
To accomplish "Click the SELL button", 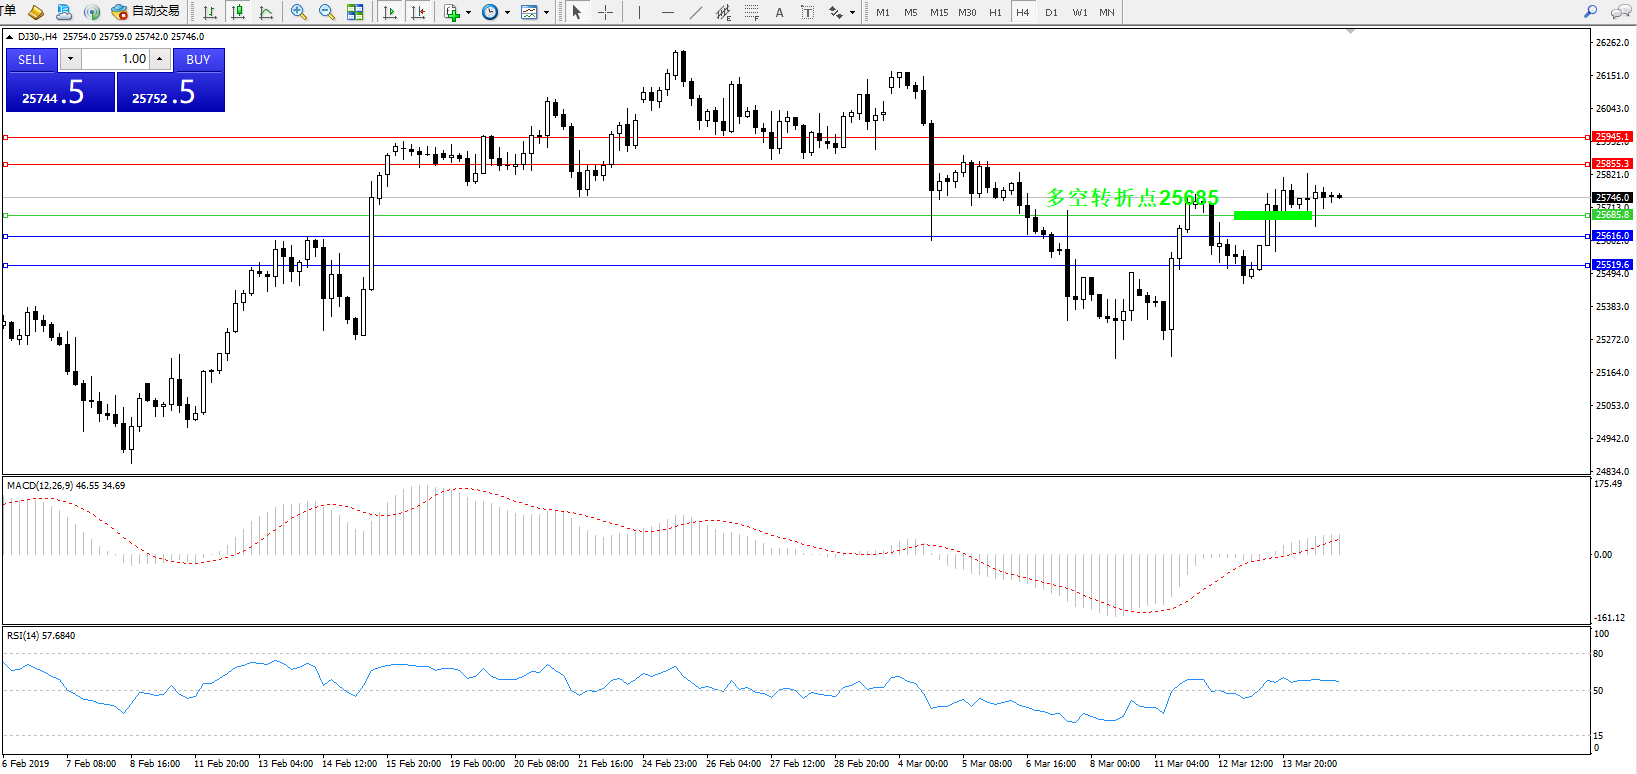I will tap(31, 59).
